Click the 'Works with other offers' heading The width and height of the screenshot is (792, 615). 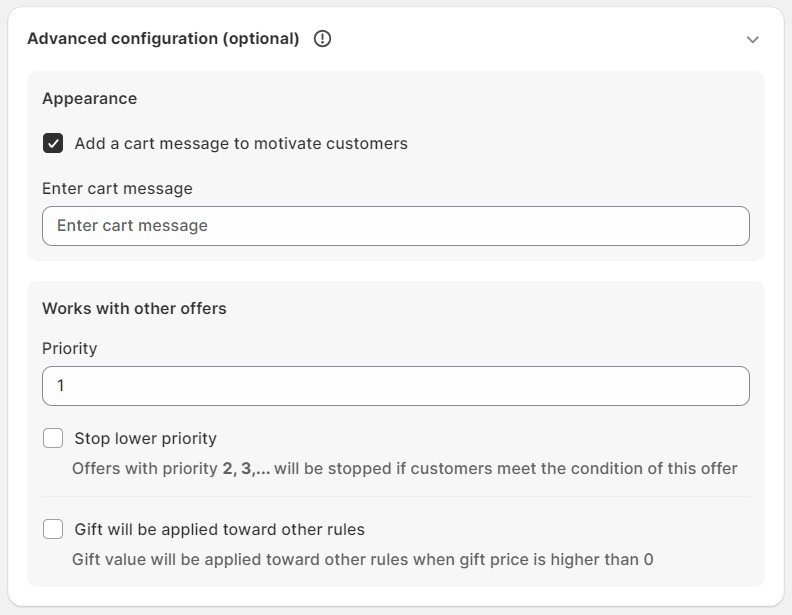pyautogui.click(x=134, y=308)
